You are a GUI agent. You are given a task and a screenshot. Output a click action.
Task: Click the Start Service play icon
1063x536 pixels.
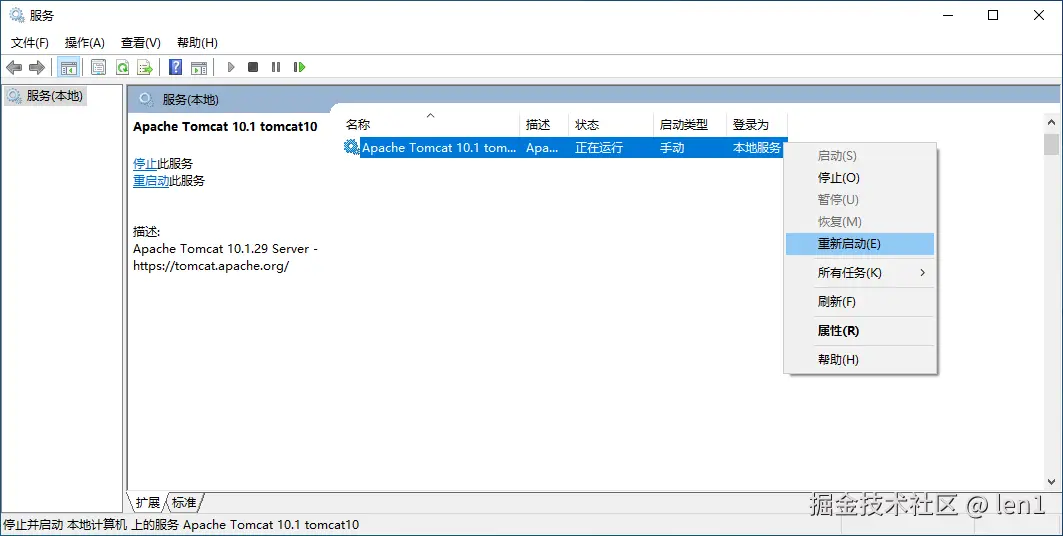231,67
